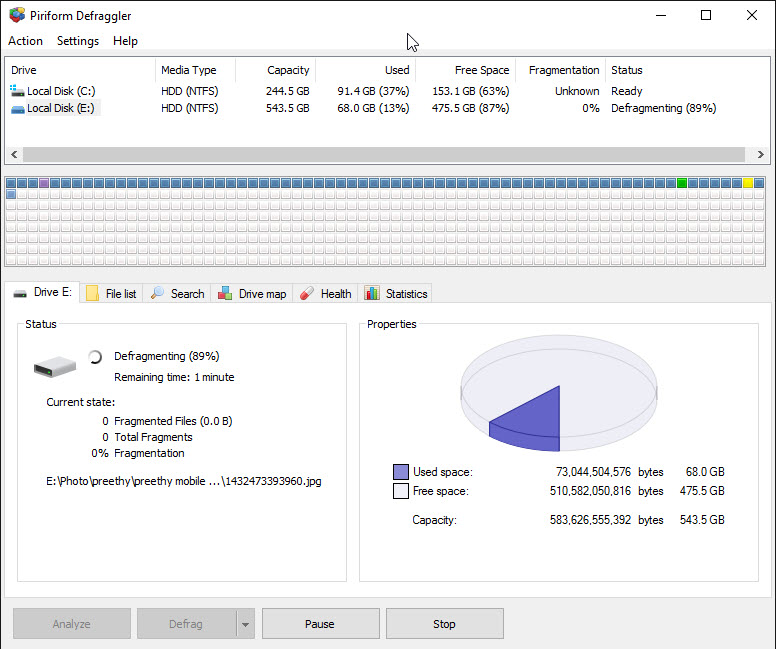Click the Total Fragments text
The image size is (776, 649).
153,437
